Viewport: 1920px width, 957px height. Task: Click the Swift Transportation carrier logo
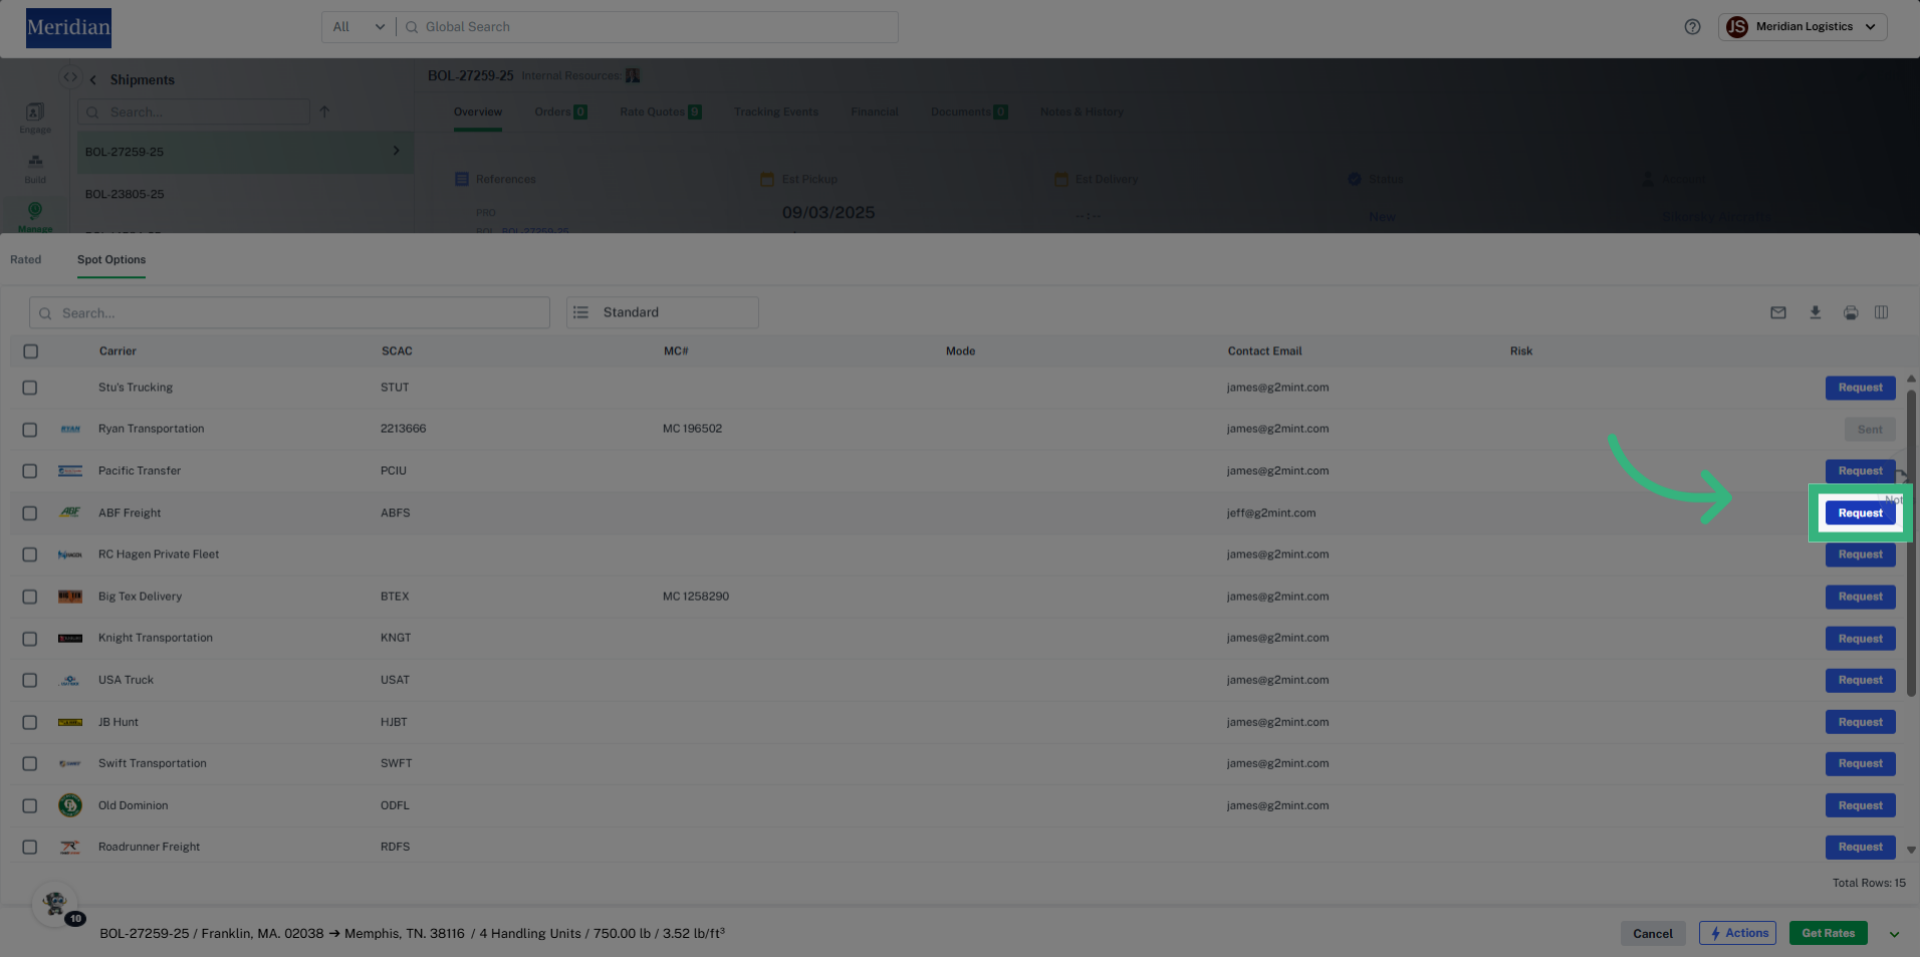[x=70, y=764]
